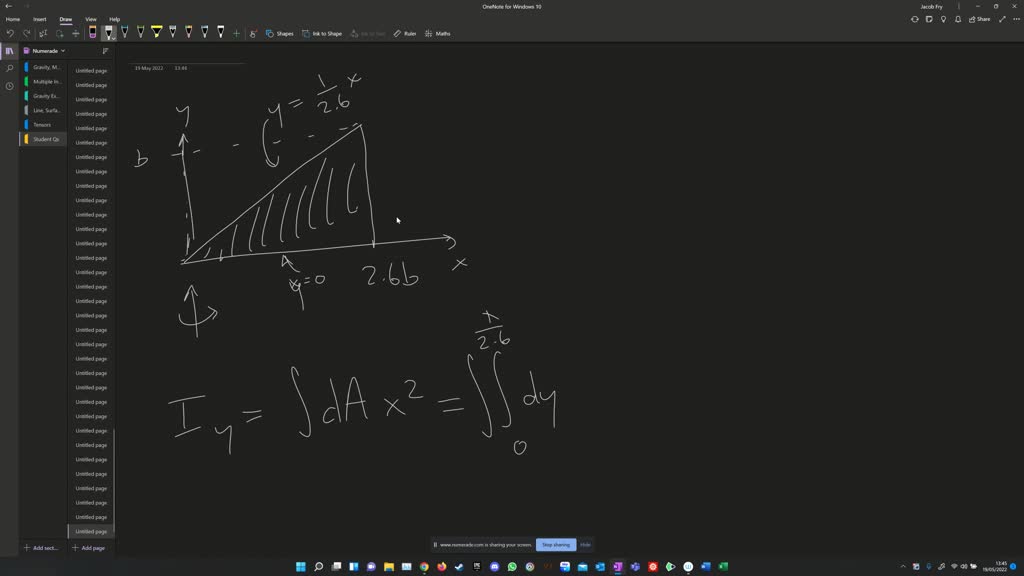Switch to the Insert tab

[x=39, y=19]
